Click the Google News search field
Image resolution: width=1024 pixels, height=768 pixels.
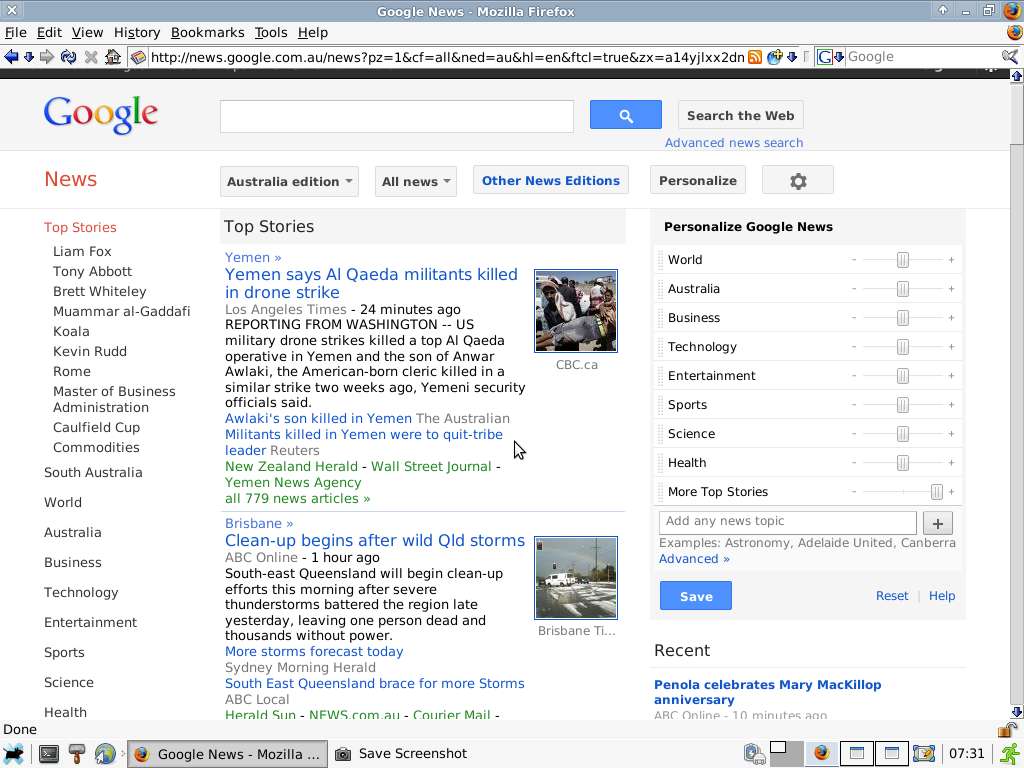(396, 116)
